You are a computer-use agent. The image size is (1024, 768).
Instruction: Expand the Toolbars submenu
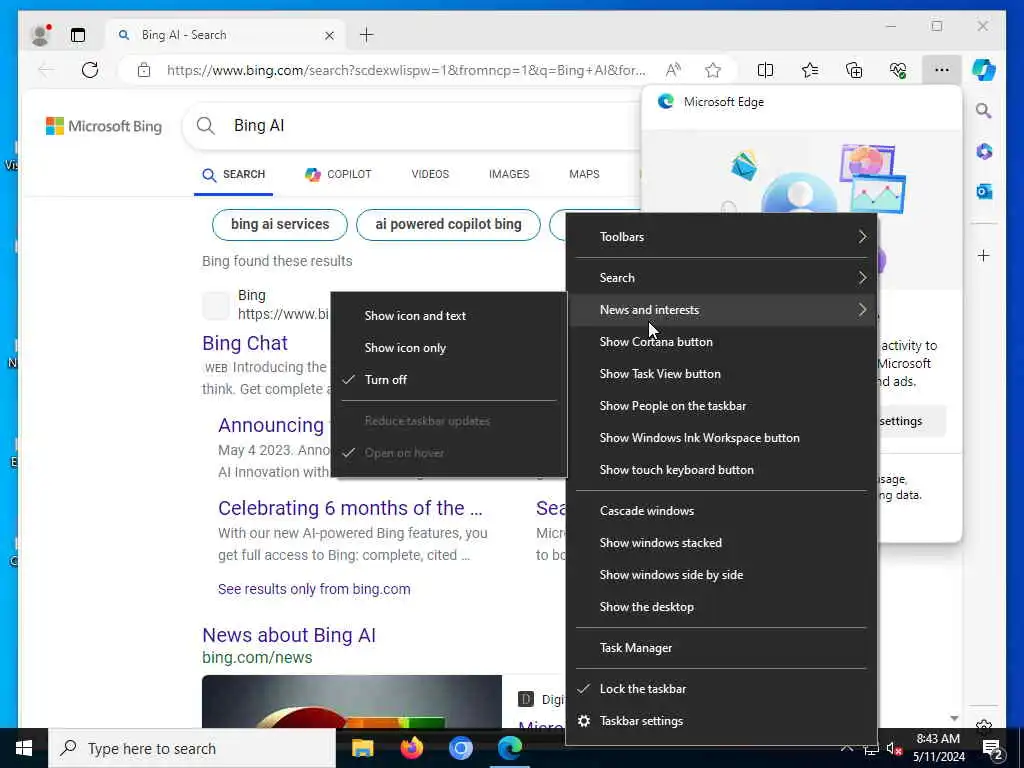(x=721, y=237)
